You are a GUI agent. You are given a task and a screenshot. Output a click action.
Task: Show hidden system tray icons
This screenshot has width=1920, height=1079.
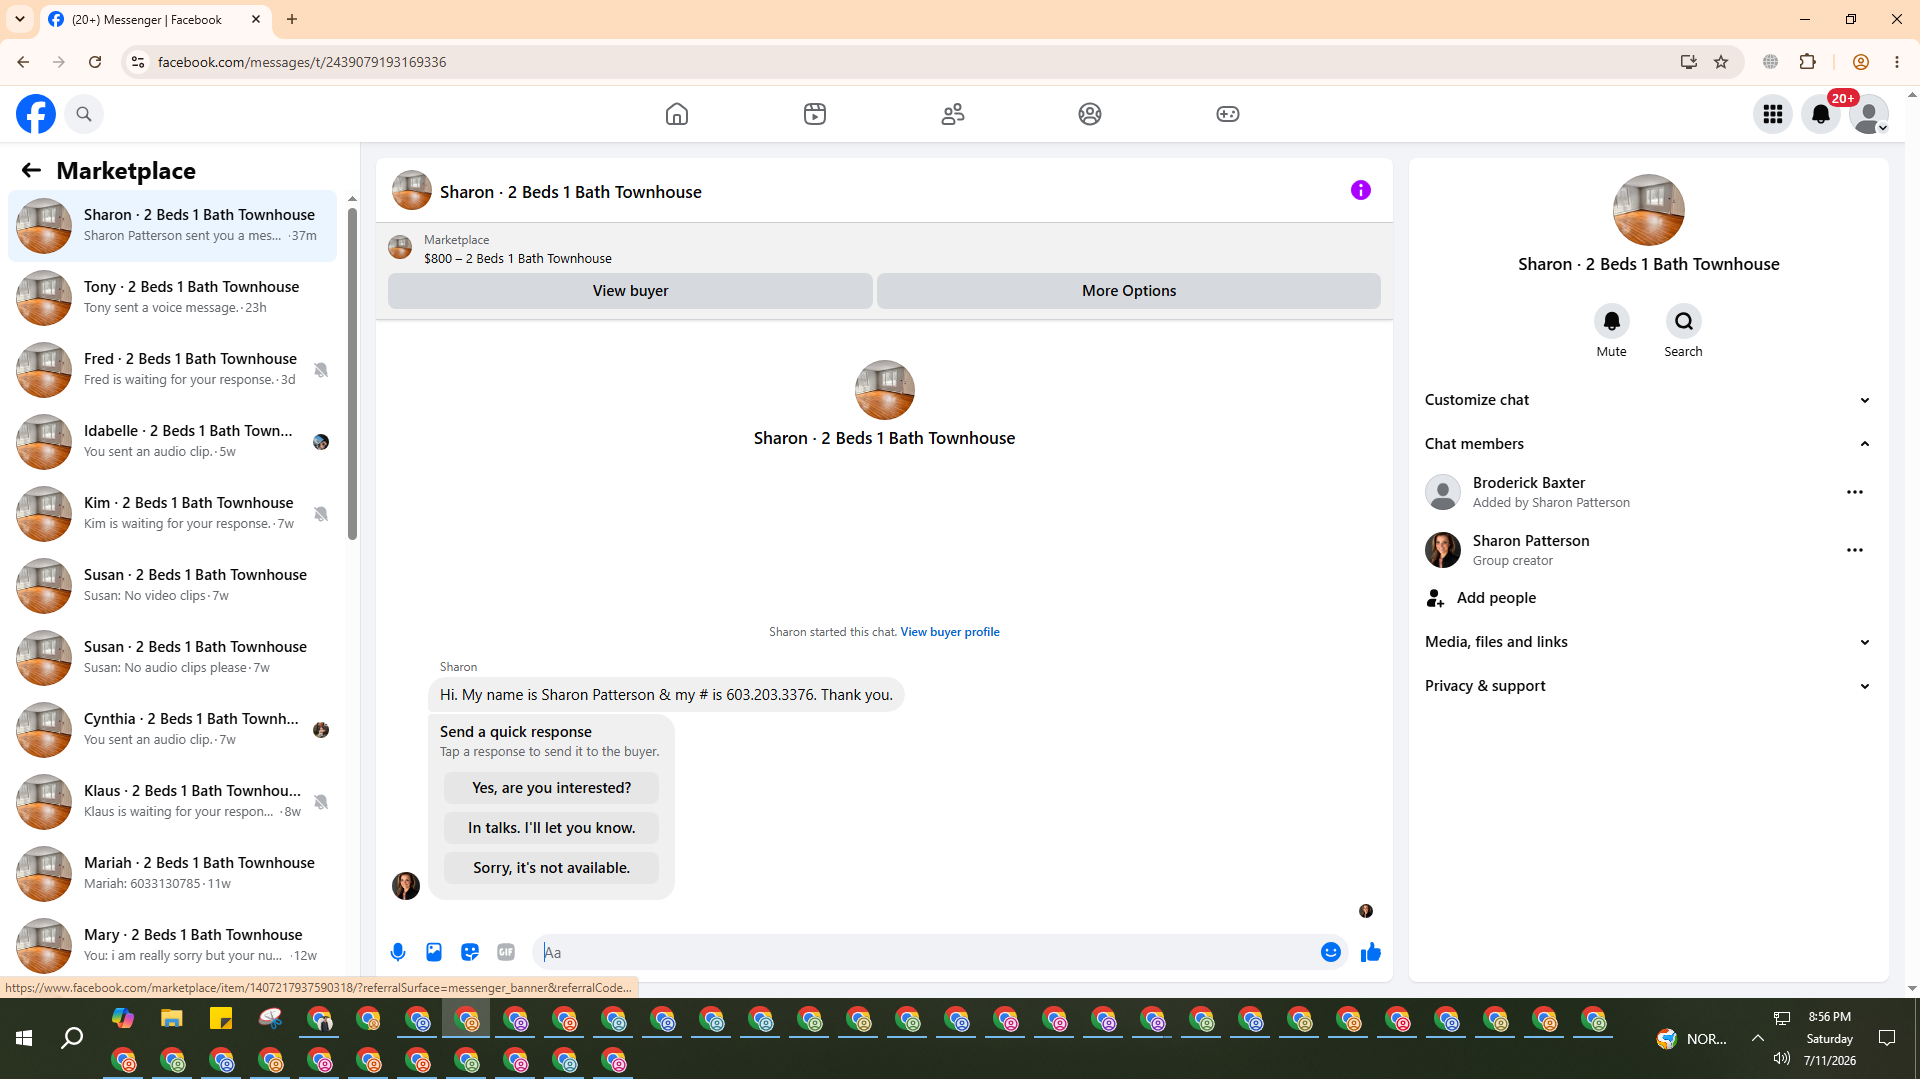pos(1758,1038)
